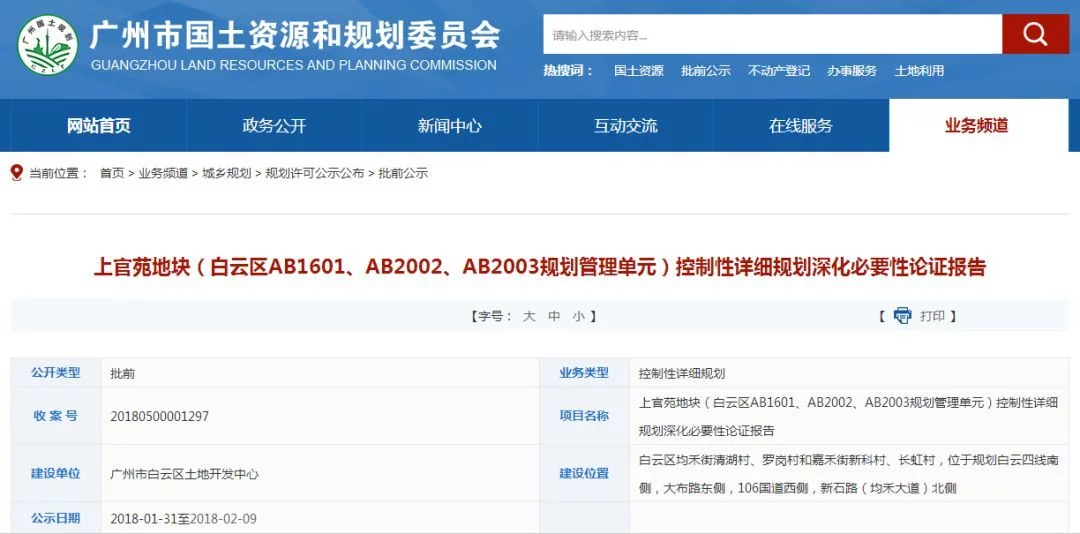This screenshot has width=1080, height=534.
Task: Go to 业务频道 in breadcrumb
Action: click(163, 174)
